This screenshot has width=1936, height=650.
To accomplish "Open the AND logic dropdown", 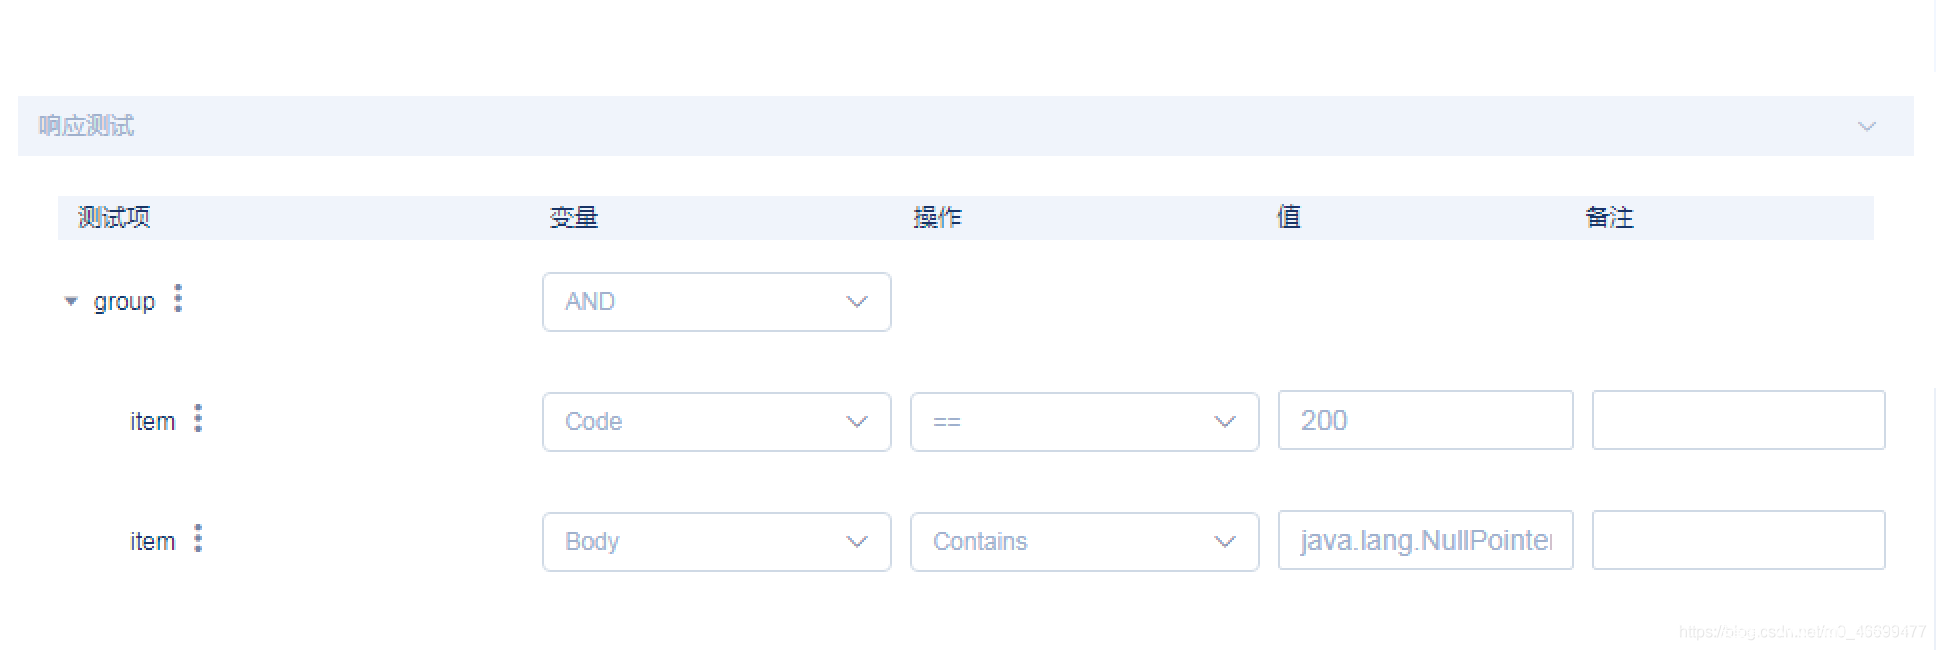I will [x=716, y=302].
